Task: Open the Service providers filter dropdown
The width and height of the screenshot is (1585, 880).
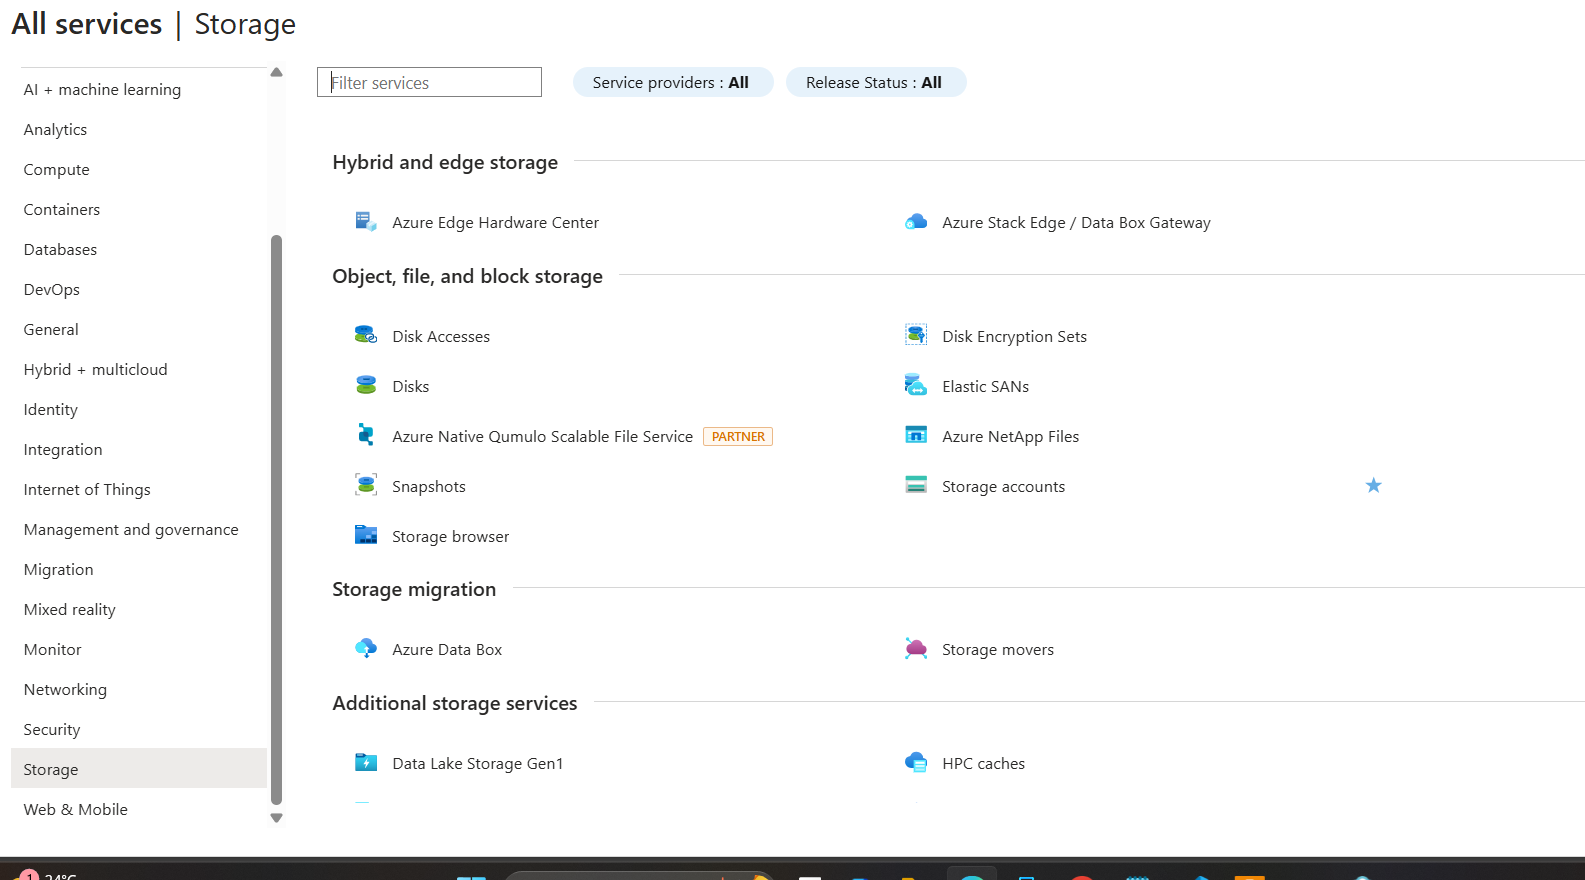Action: click(x=673, y=82)
